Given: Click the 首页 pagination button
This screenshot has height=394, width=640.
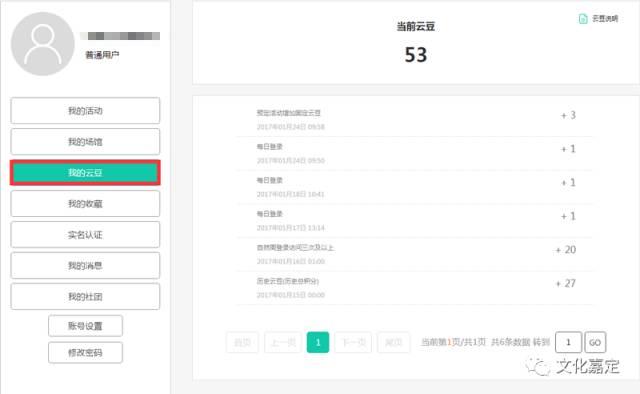Looking at the screenshot, I should [x=242, y=342].
